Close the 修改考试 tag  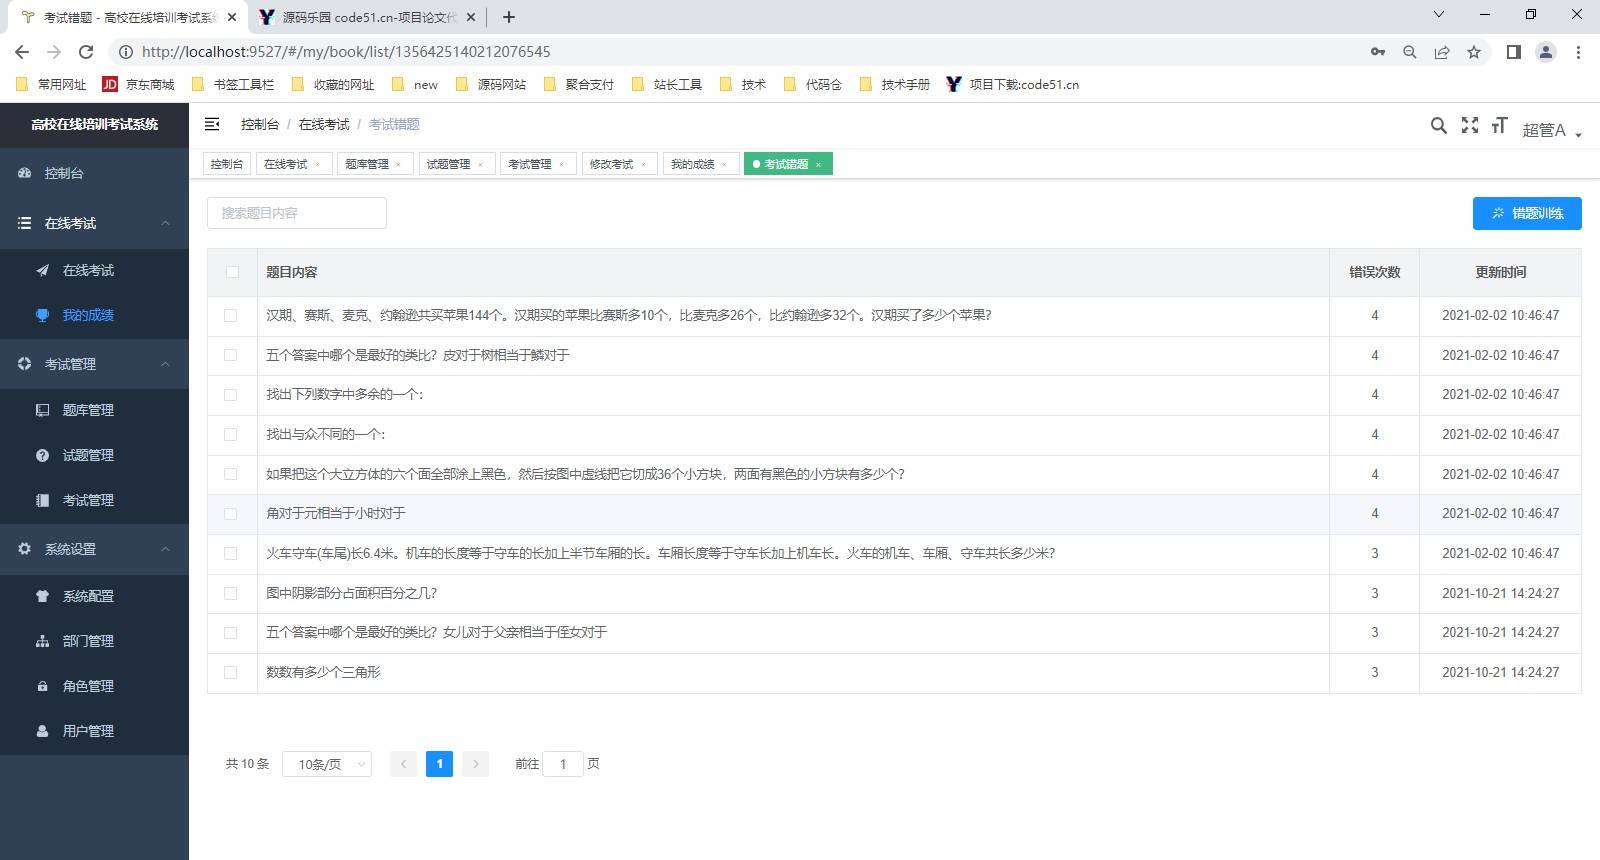click(643, 165)
